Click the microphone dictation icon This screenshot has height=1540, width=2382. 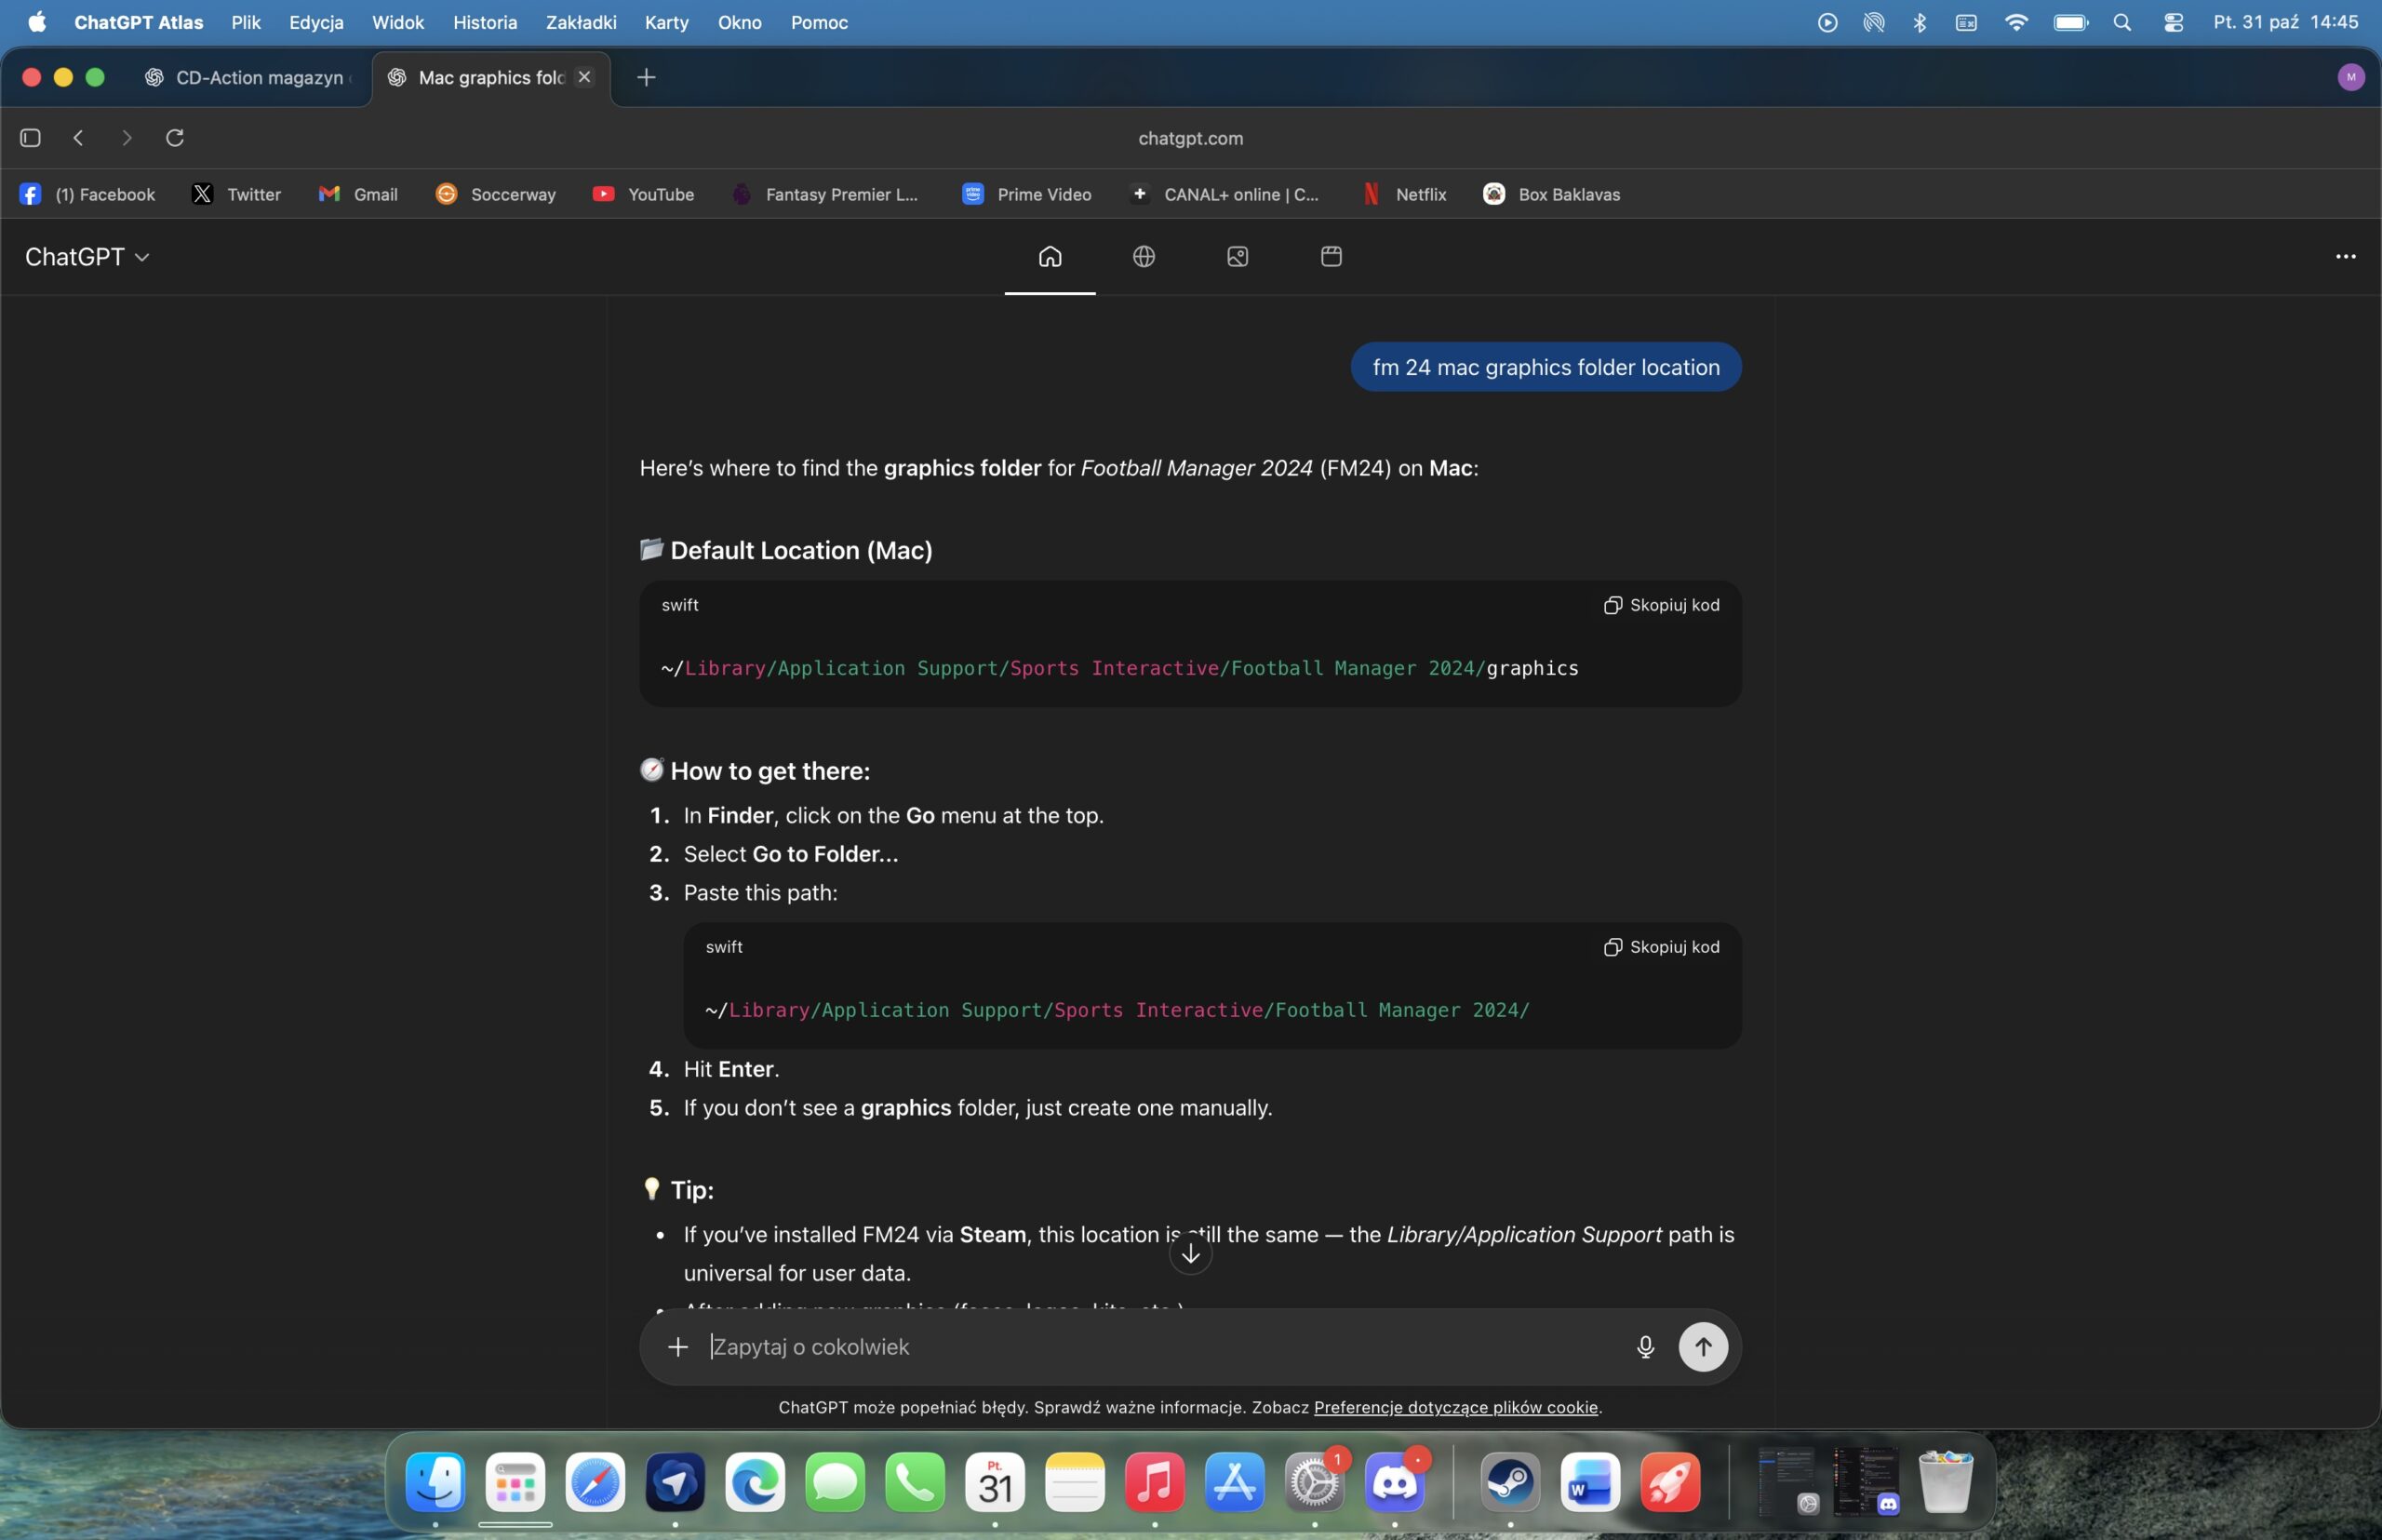pyautogui.click(x=1644, y=1347)
